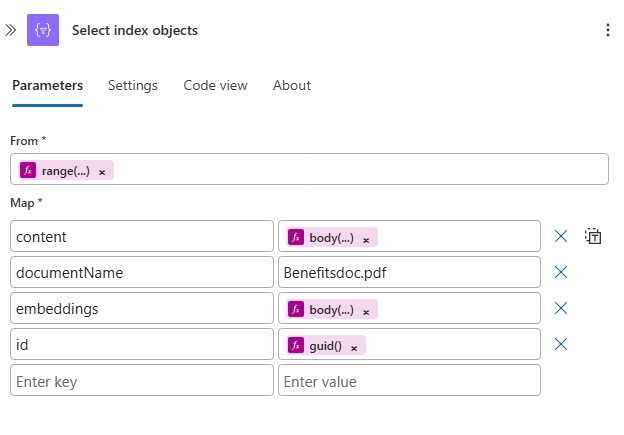Open the About tab

tap(292, 85)
